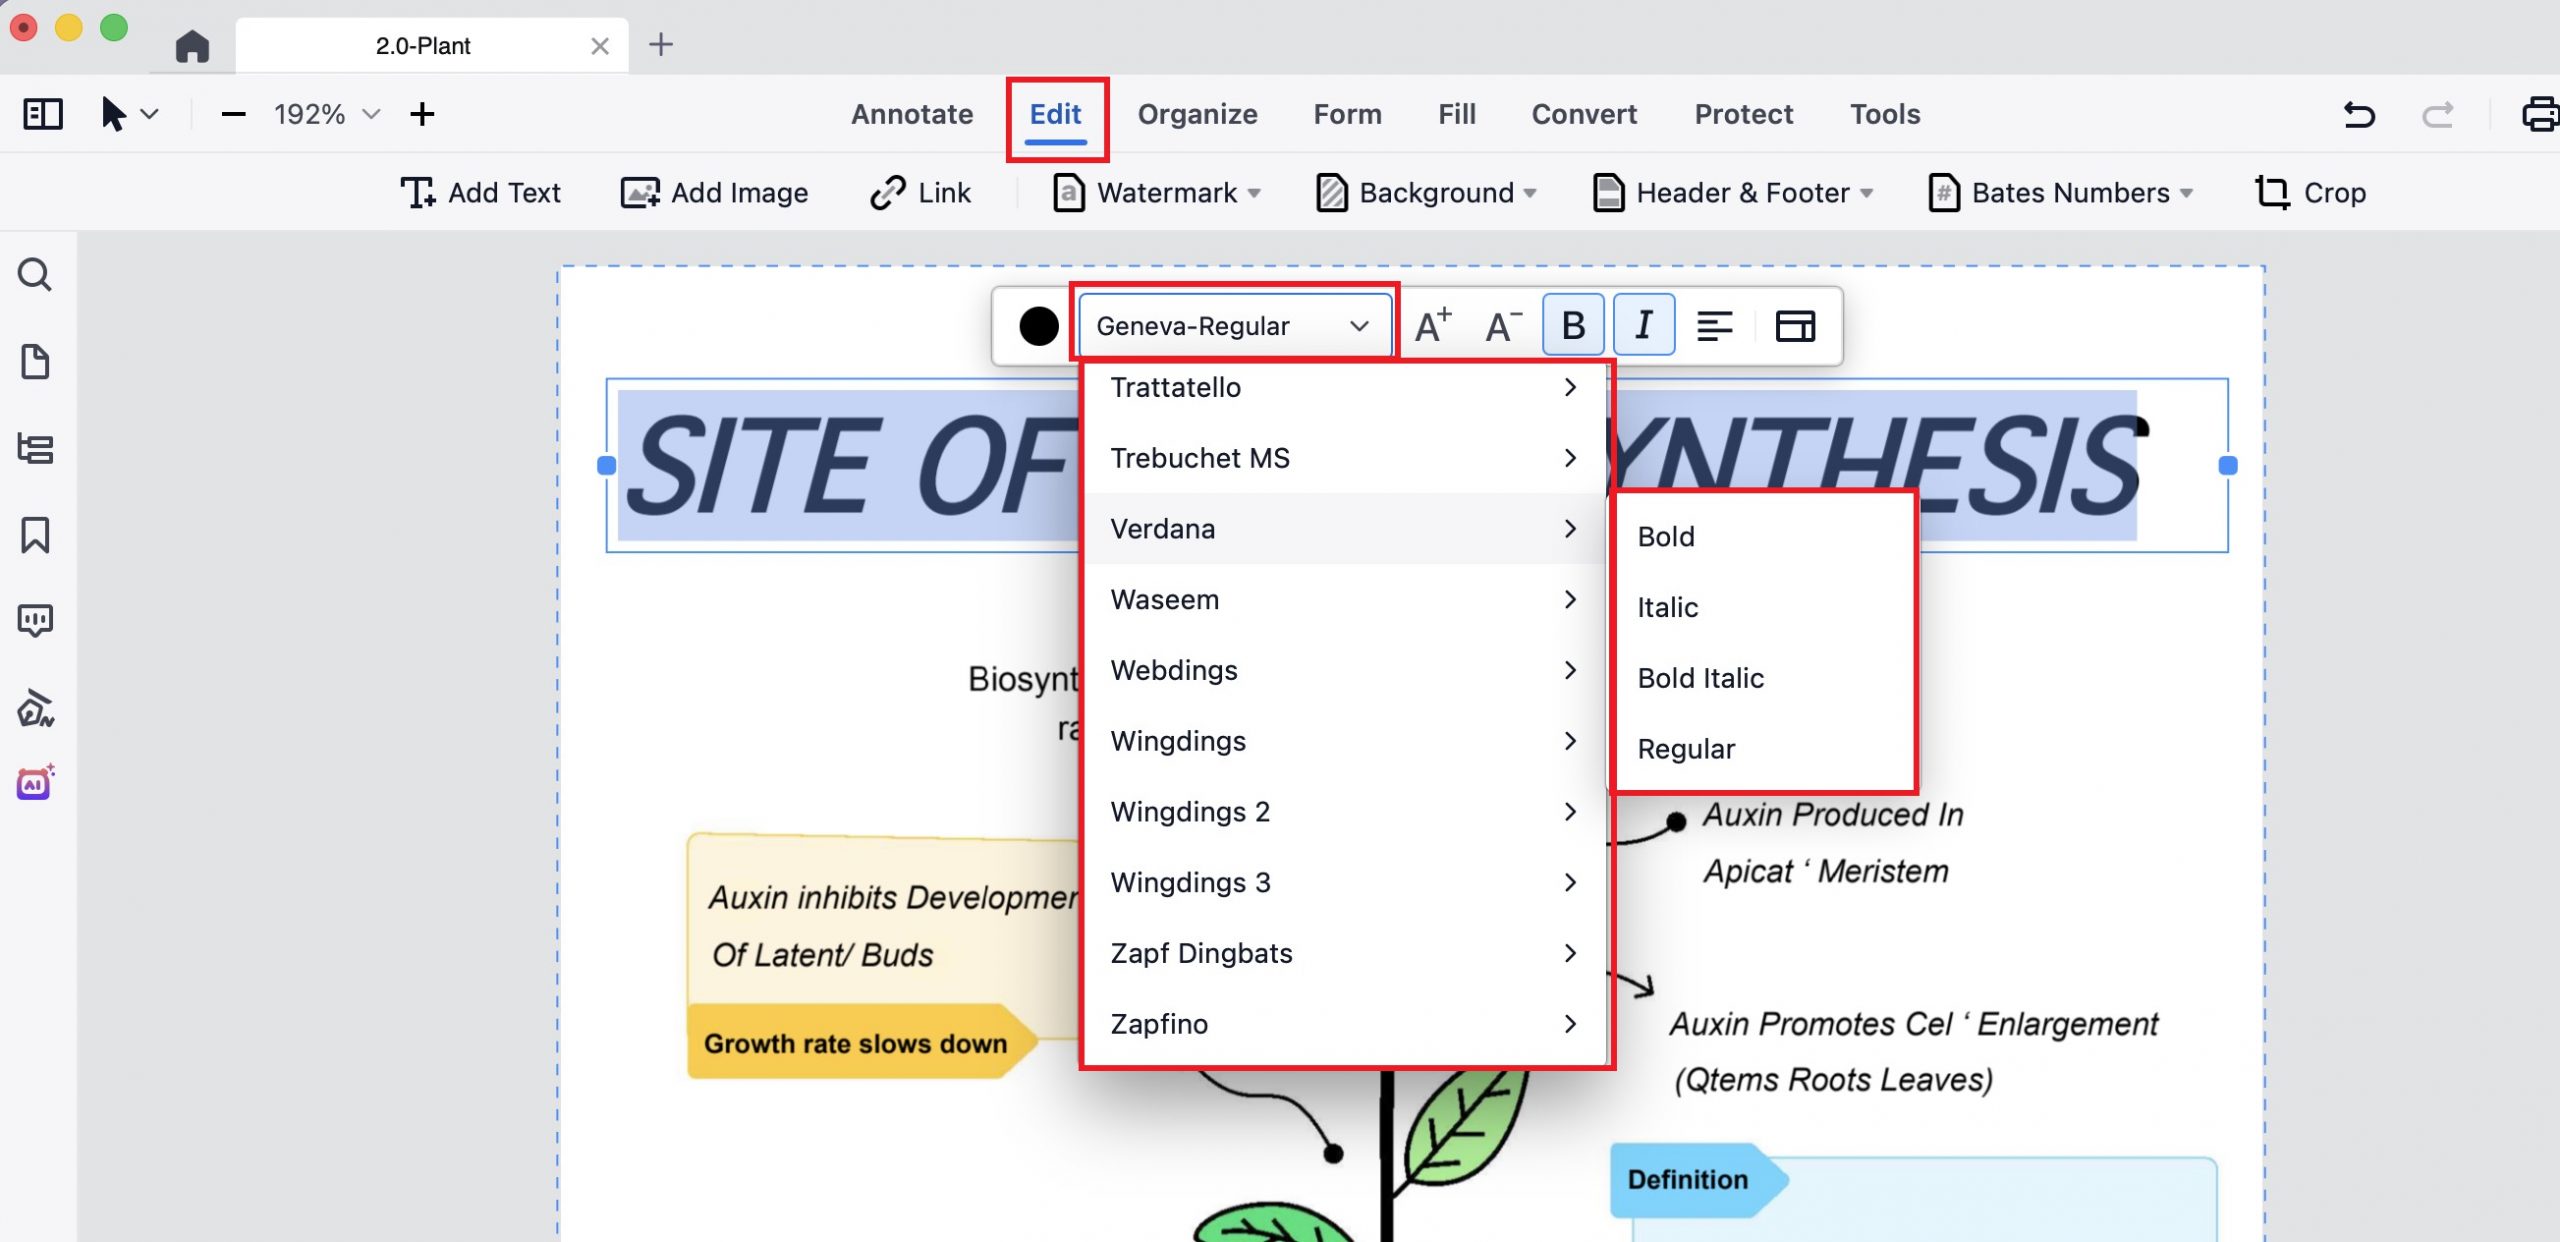Image resolution: width=2560 pixels, height=1242 pixels.
Task: Switch to the Fill tab
Action: click(1457, 114)
